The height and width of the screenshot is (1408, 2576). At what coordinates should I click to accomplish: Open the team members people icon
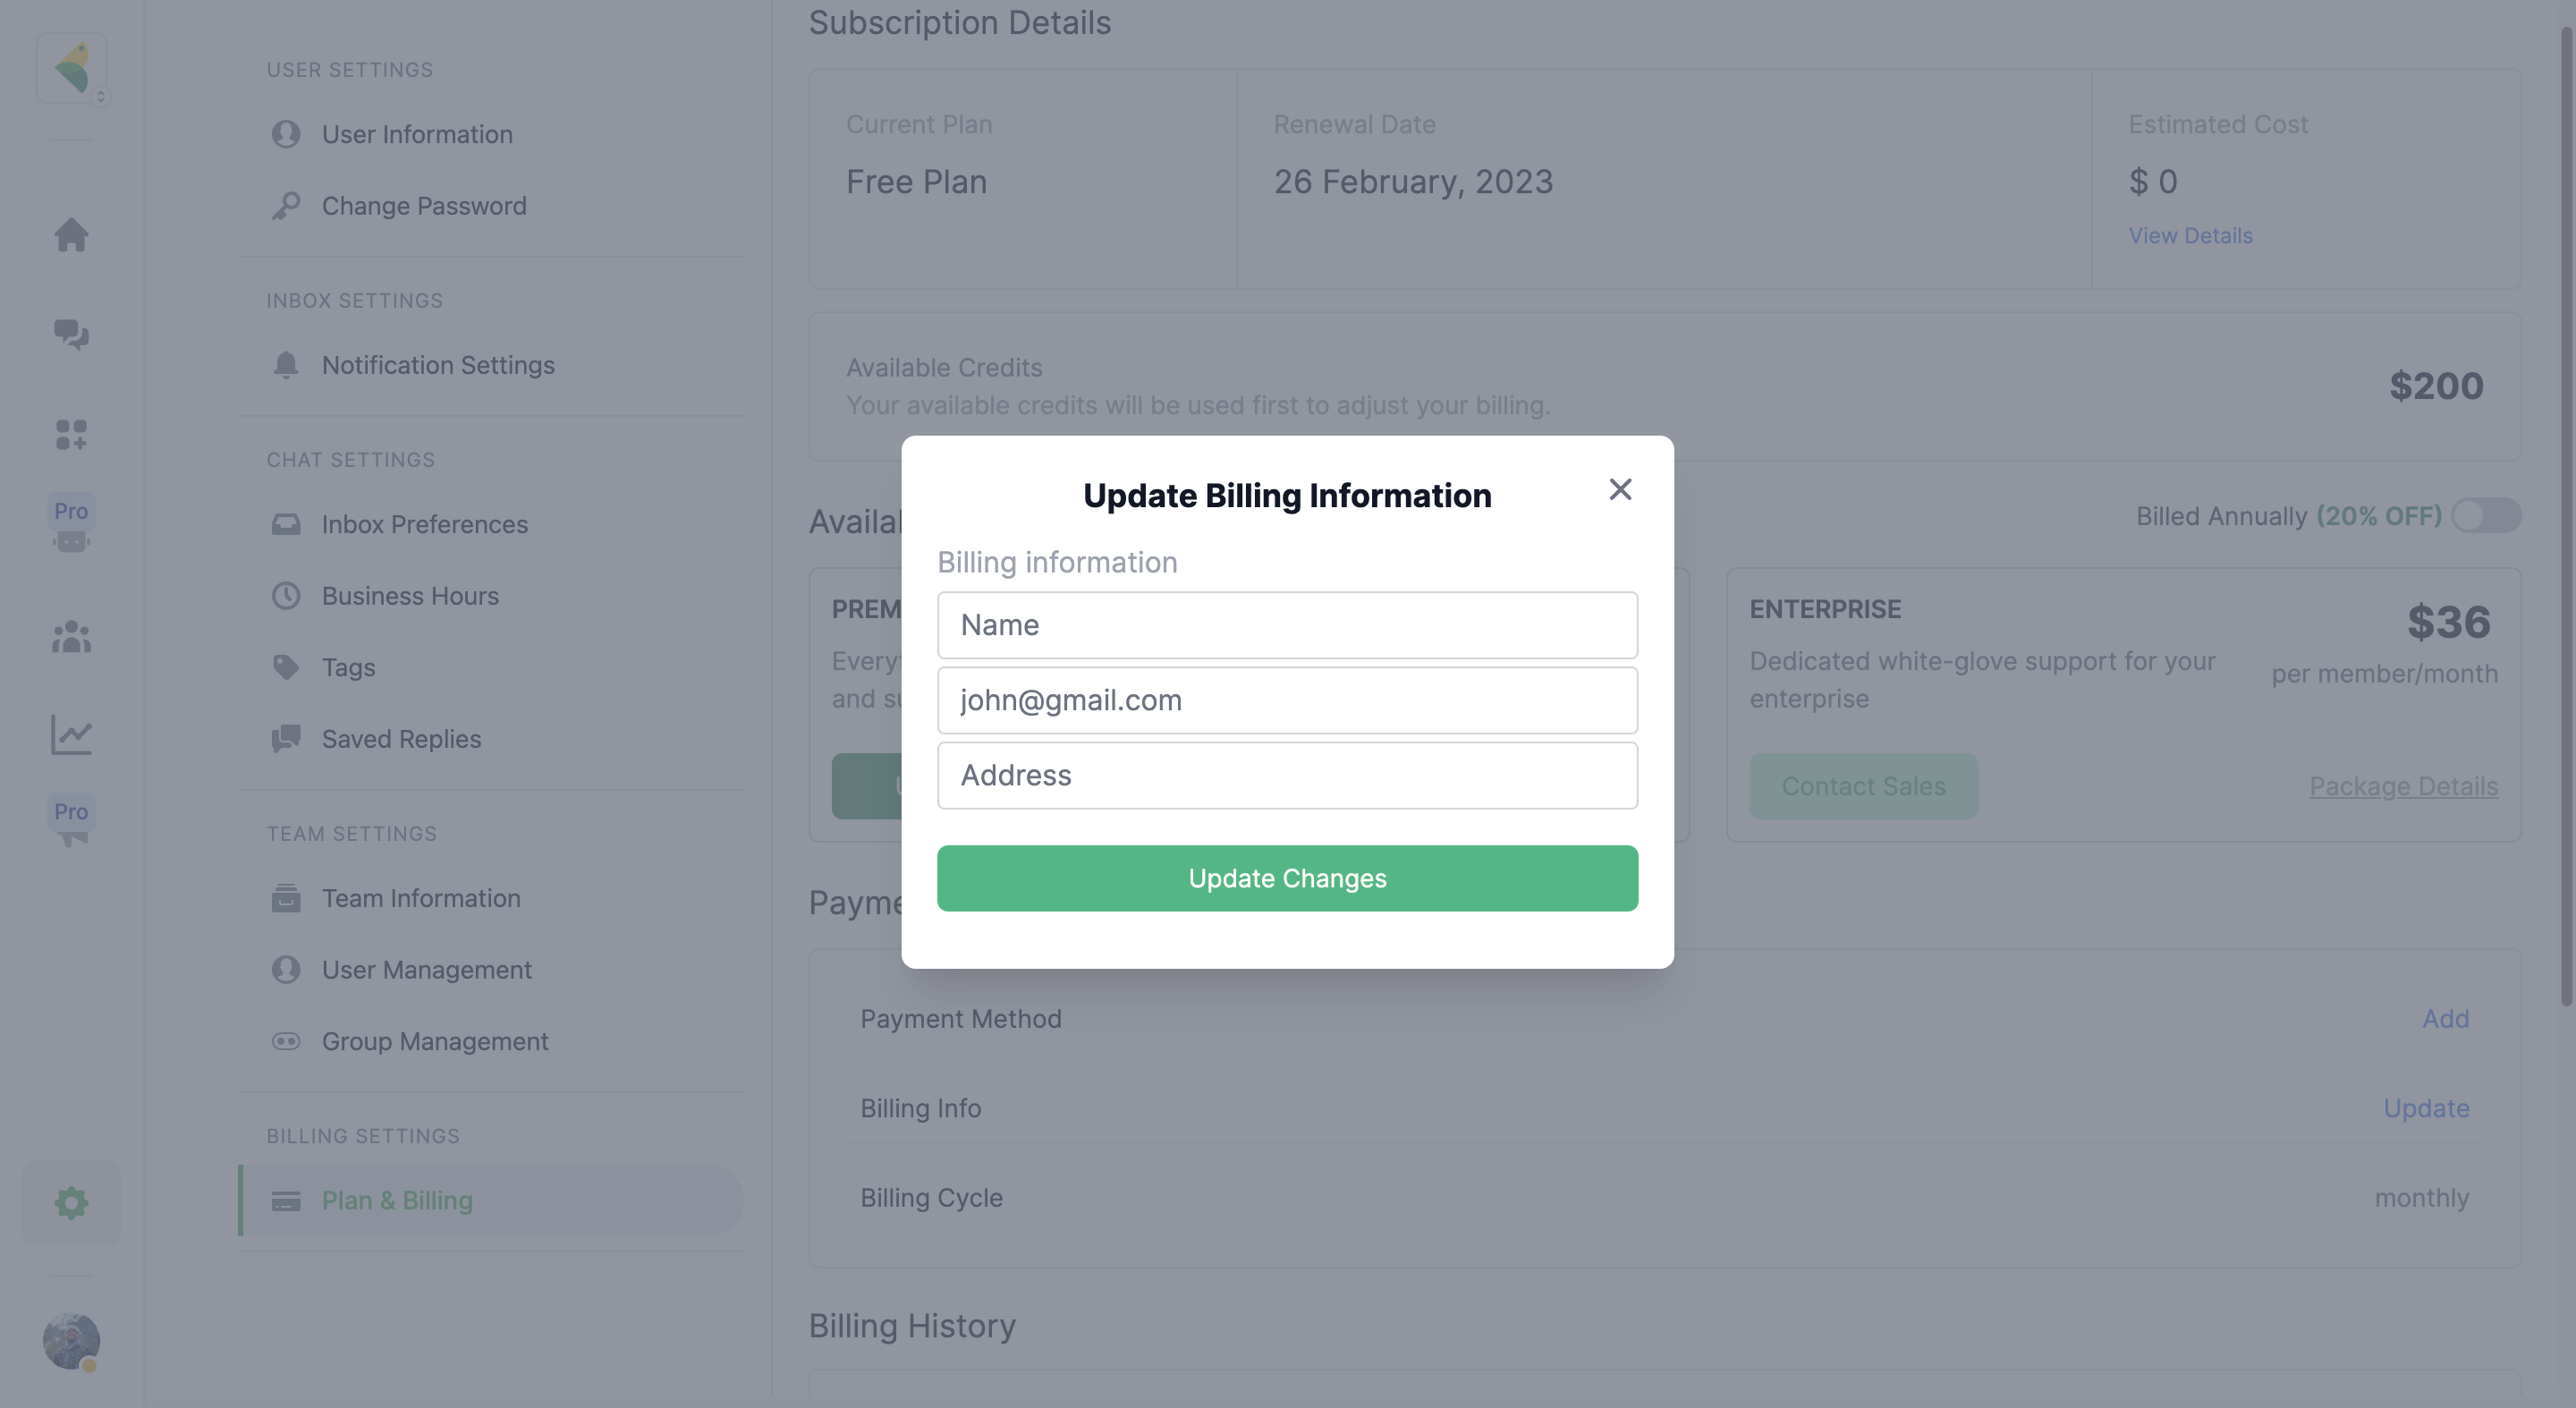pos(71,637)
